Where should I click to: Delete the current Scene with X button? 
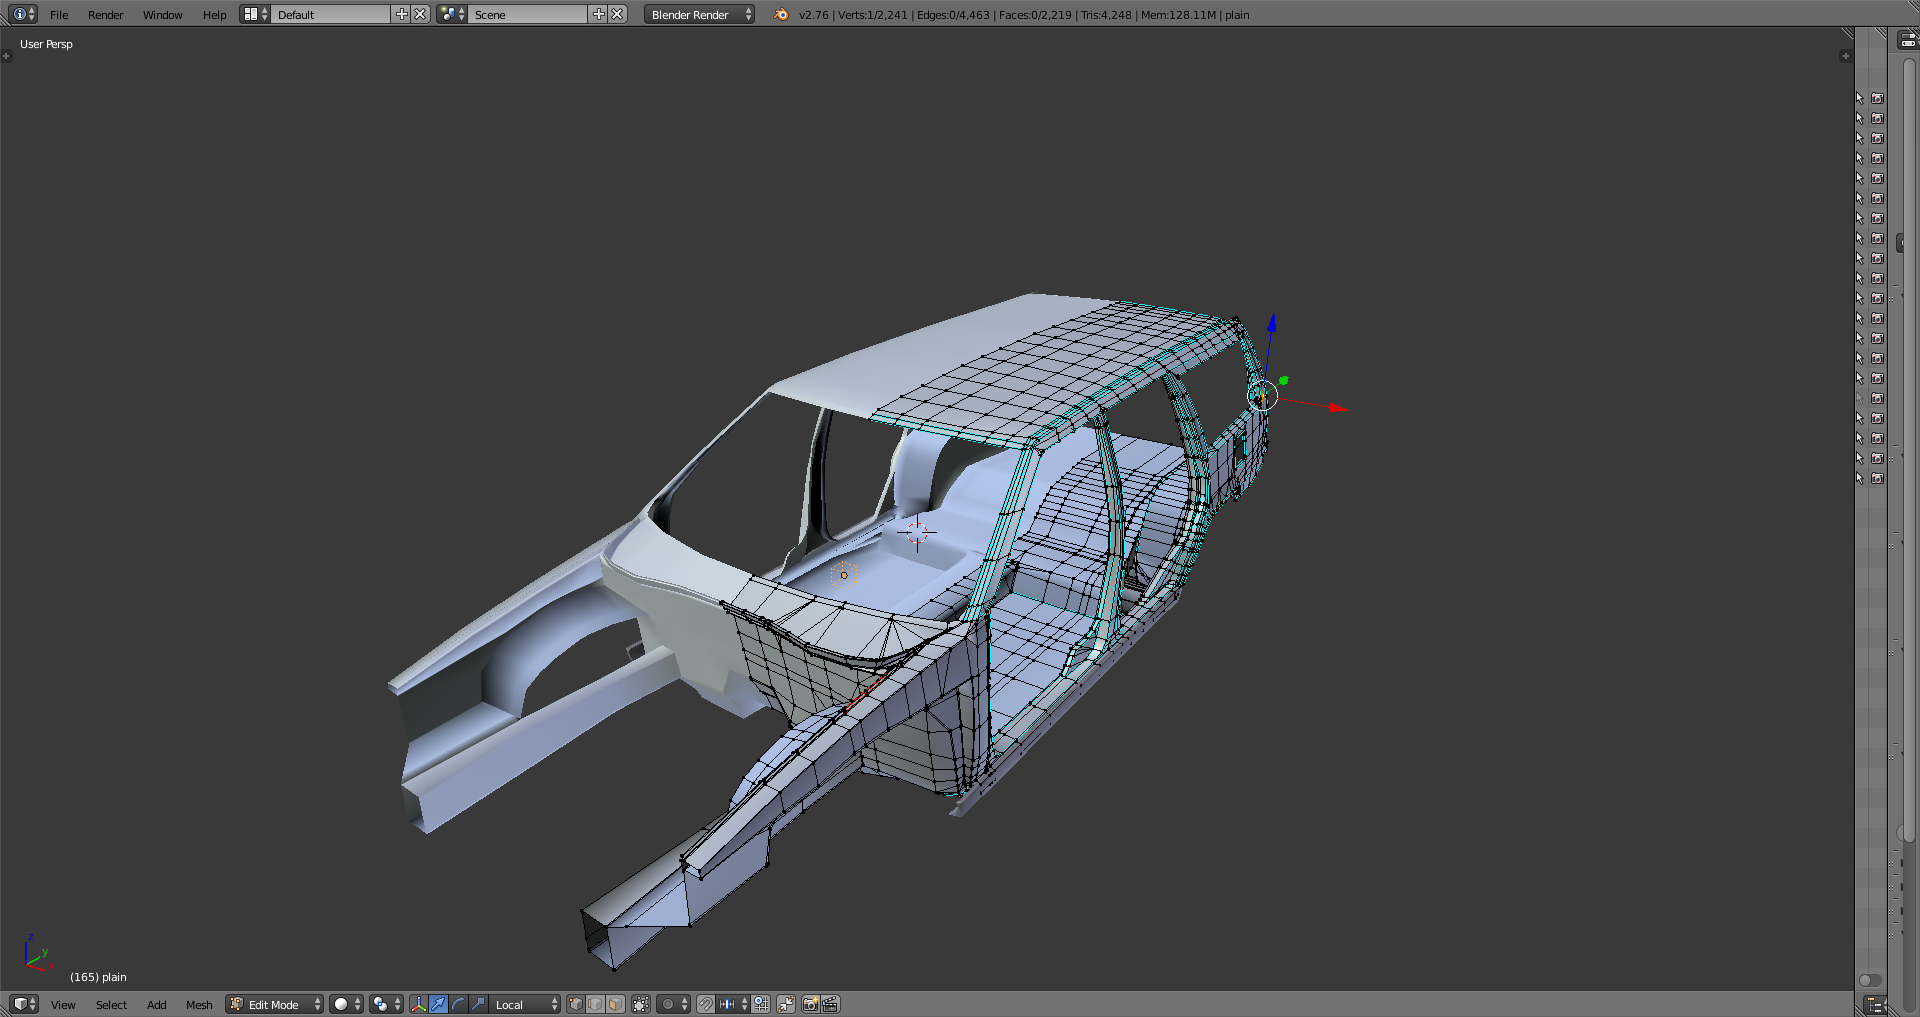tap(618, 14)
